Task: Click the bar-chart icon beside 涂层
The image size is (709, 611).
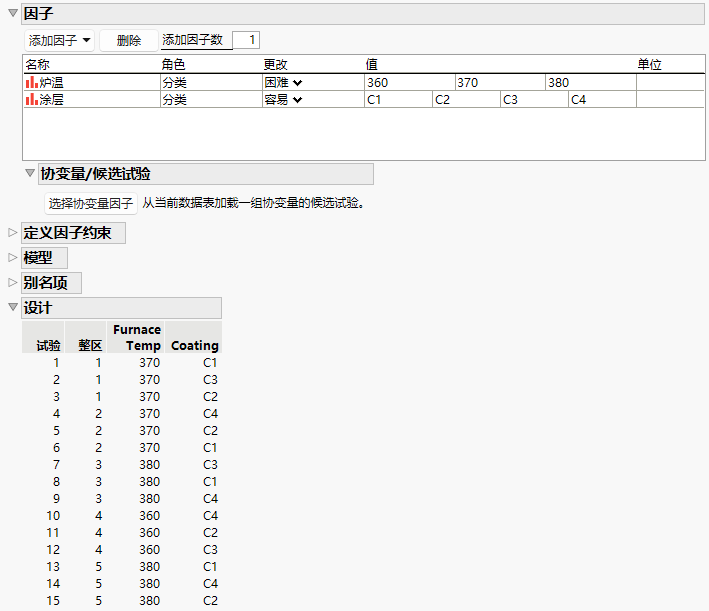Action: pyautogui.click(x=32, y=99)
